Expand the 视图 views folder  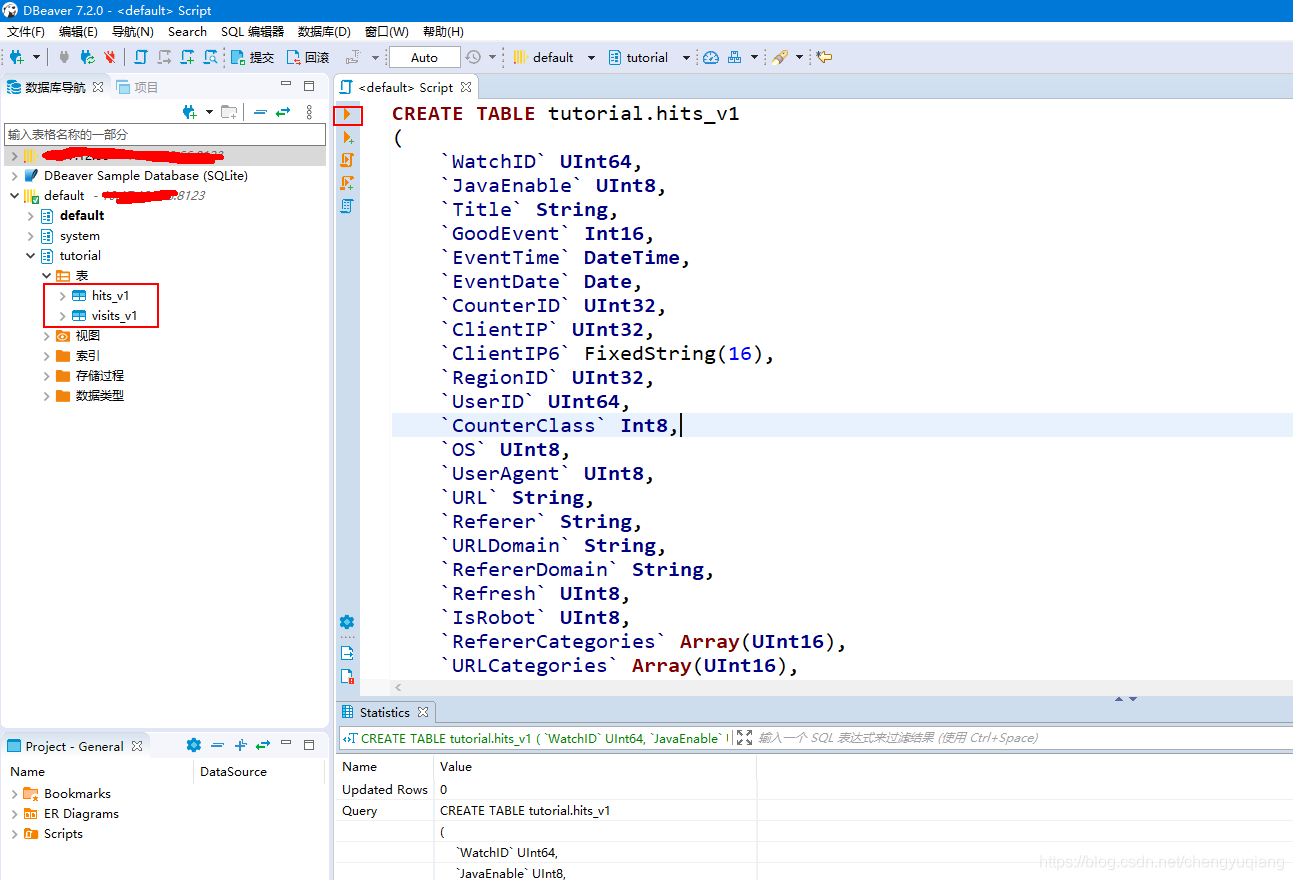tap(47, 335)
